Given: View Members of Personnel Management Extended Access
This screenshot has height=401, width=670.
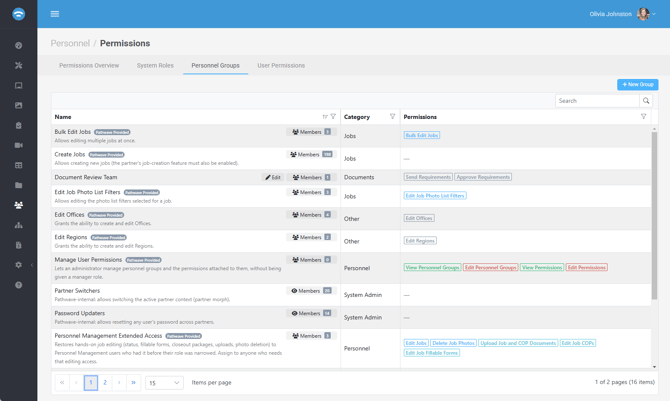Looking at the screenshot, I should click(311, 336).
